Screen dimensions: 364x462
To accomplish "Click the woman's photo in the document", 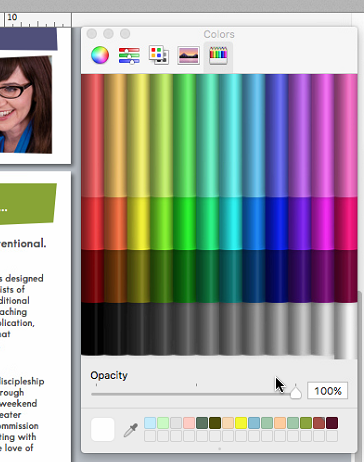I will (x=26, y=104).
